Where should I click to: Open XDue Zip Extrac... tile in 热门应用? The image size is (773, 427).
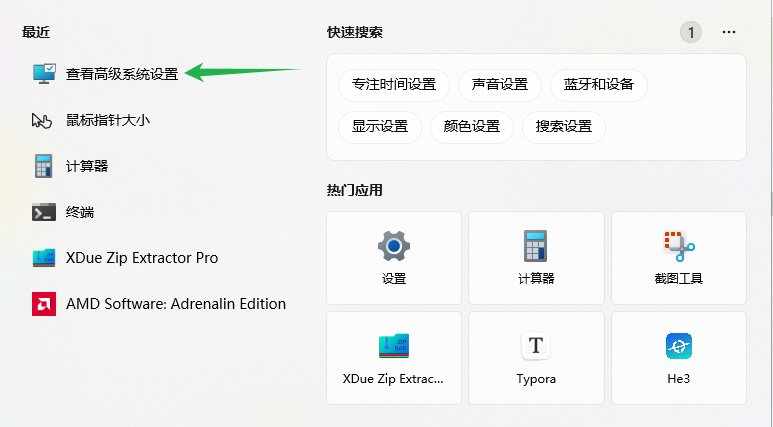(394, 358)
